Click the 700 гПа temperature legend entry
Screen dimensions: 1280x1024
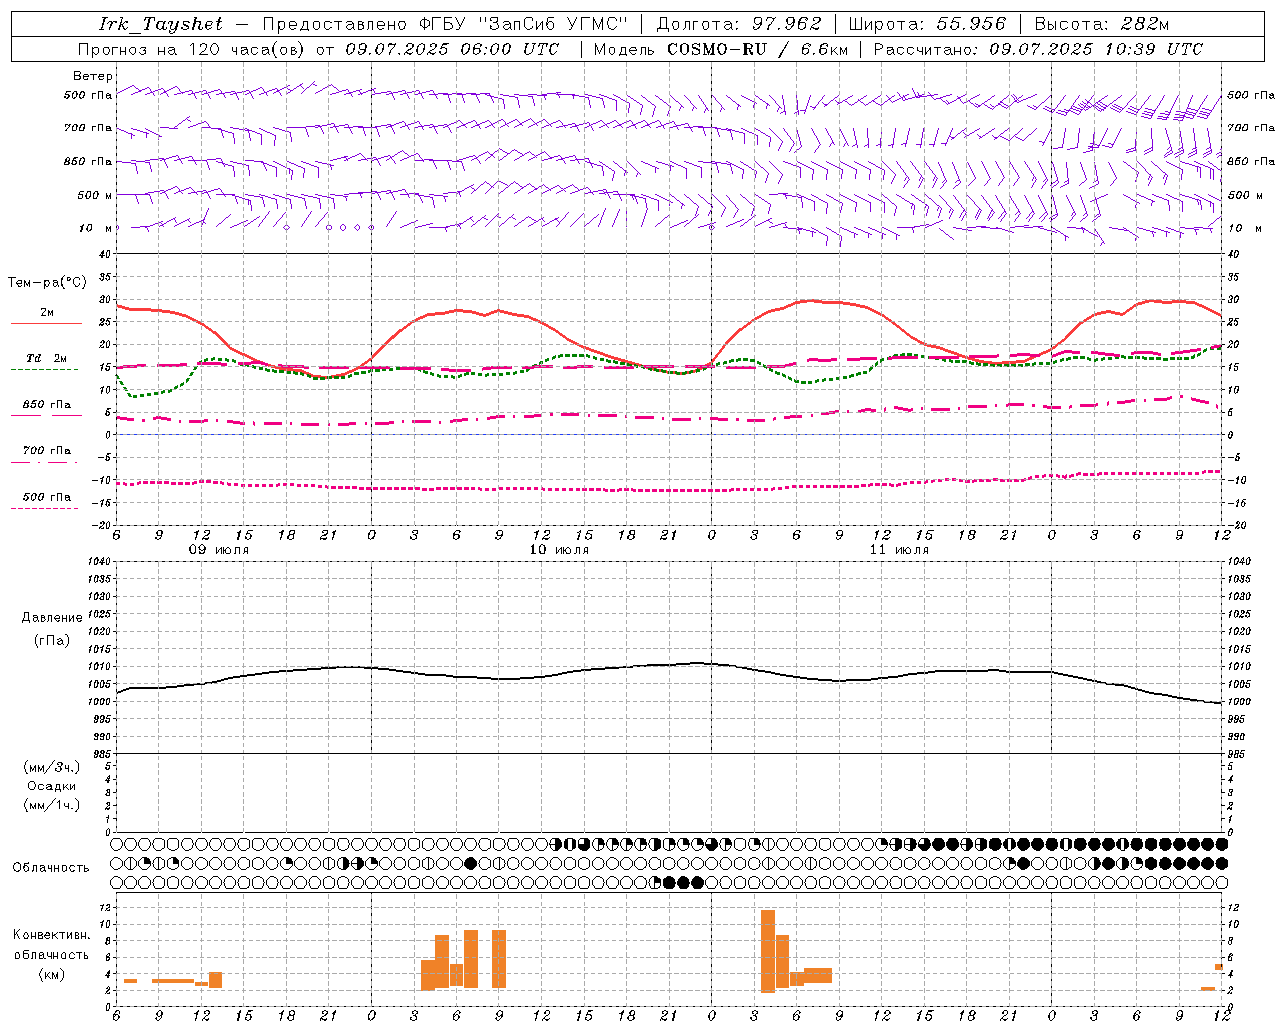point(47,450)
